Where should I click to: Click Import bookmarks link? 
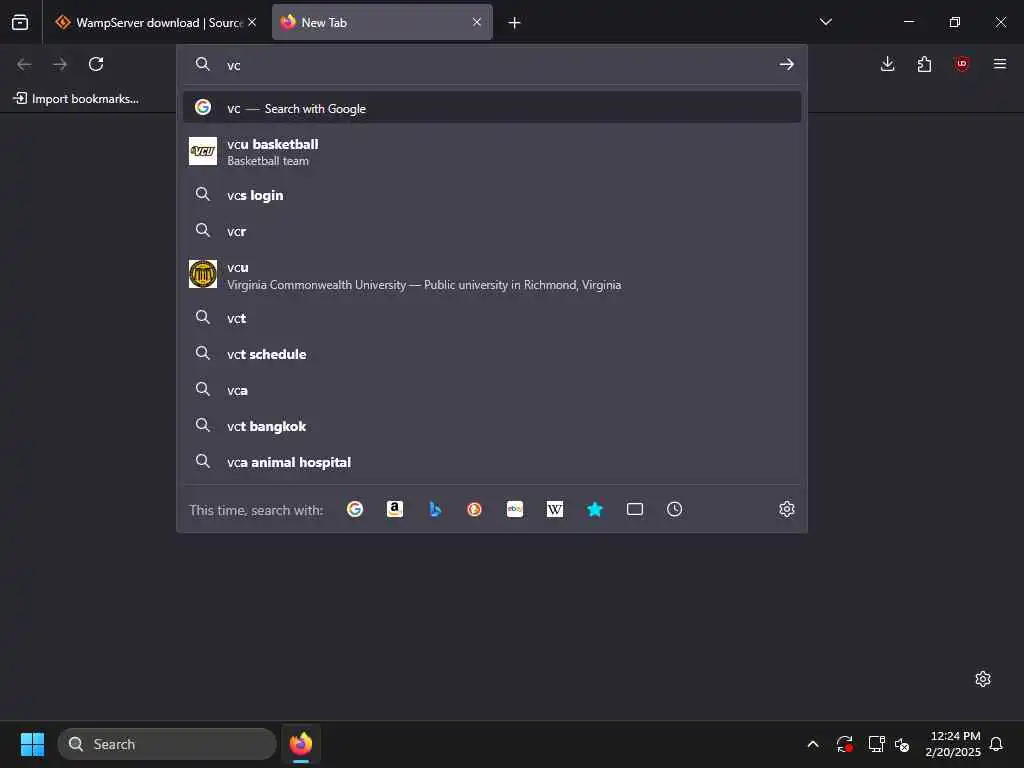76,99
